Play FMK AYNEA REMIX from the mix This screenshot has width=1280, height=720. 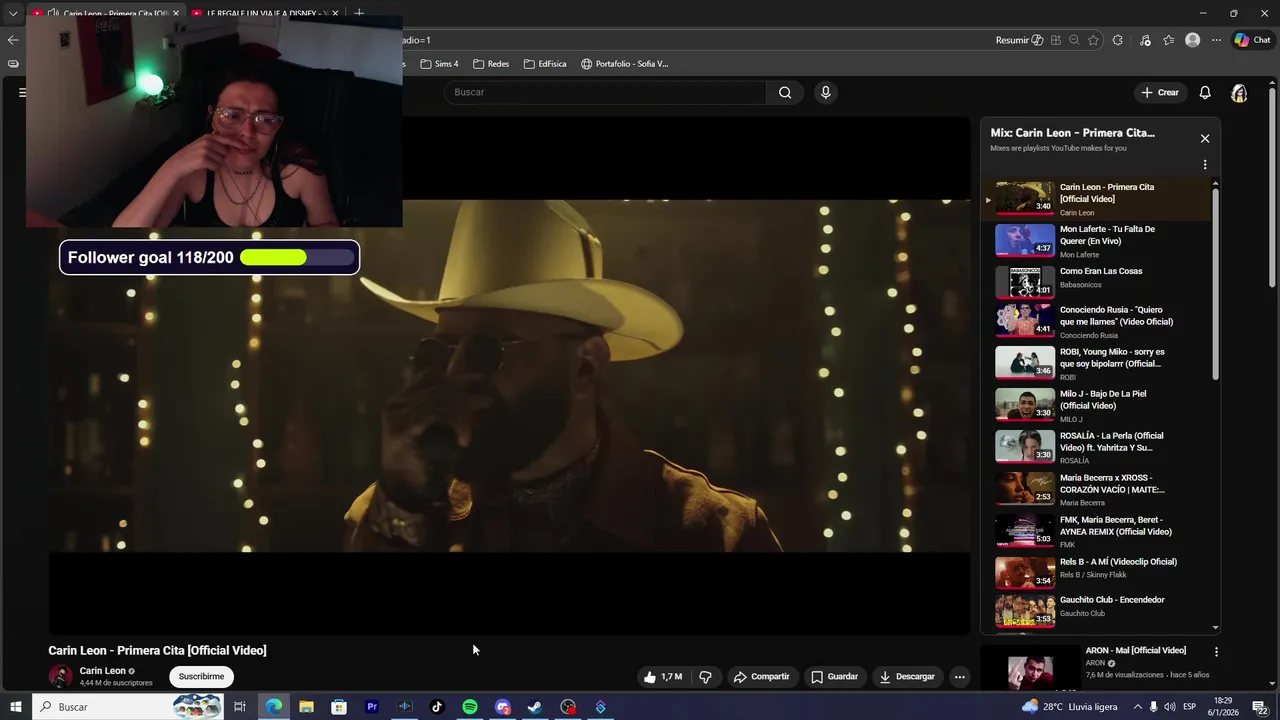tap(1095, 531)
